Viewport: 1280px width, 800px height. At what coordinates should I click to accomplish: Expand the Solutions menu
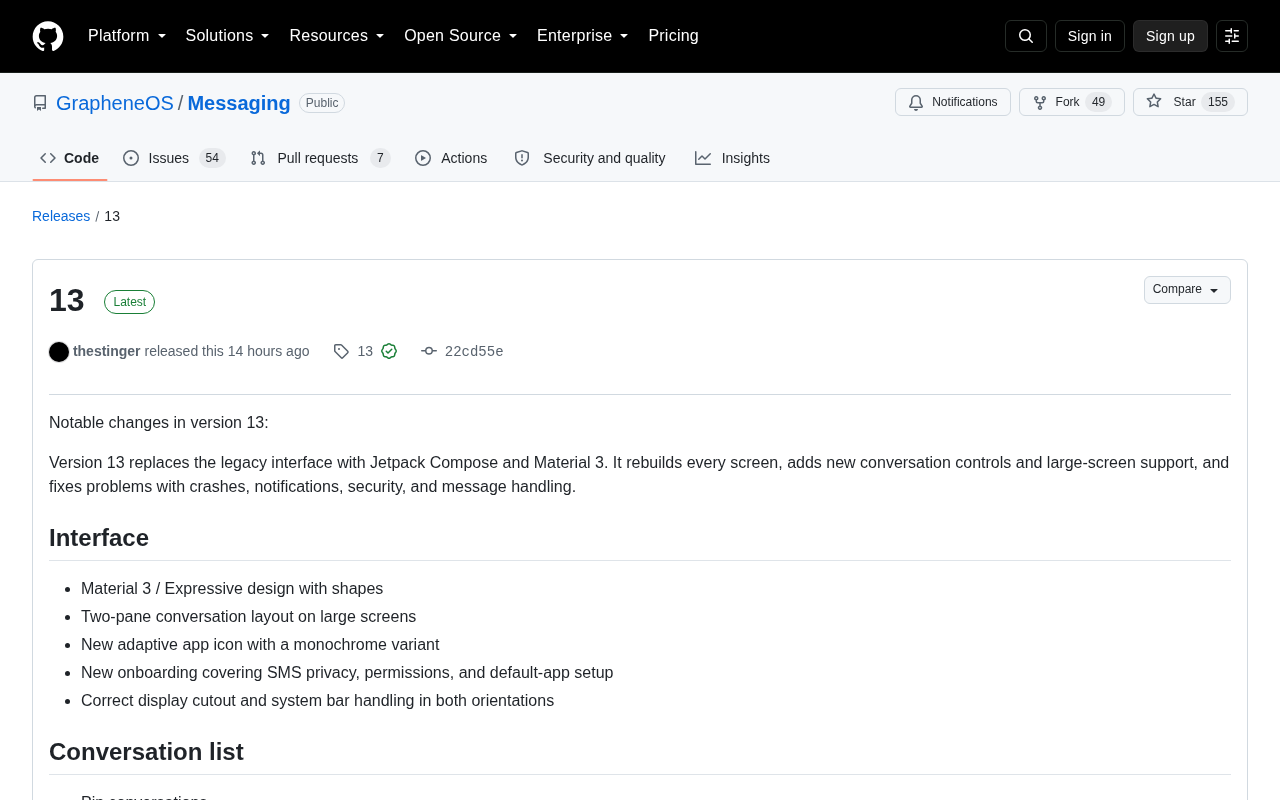(228, 36)
